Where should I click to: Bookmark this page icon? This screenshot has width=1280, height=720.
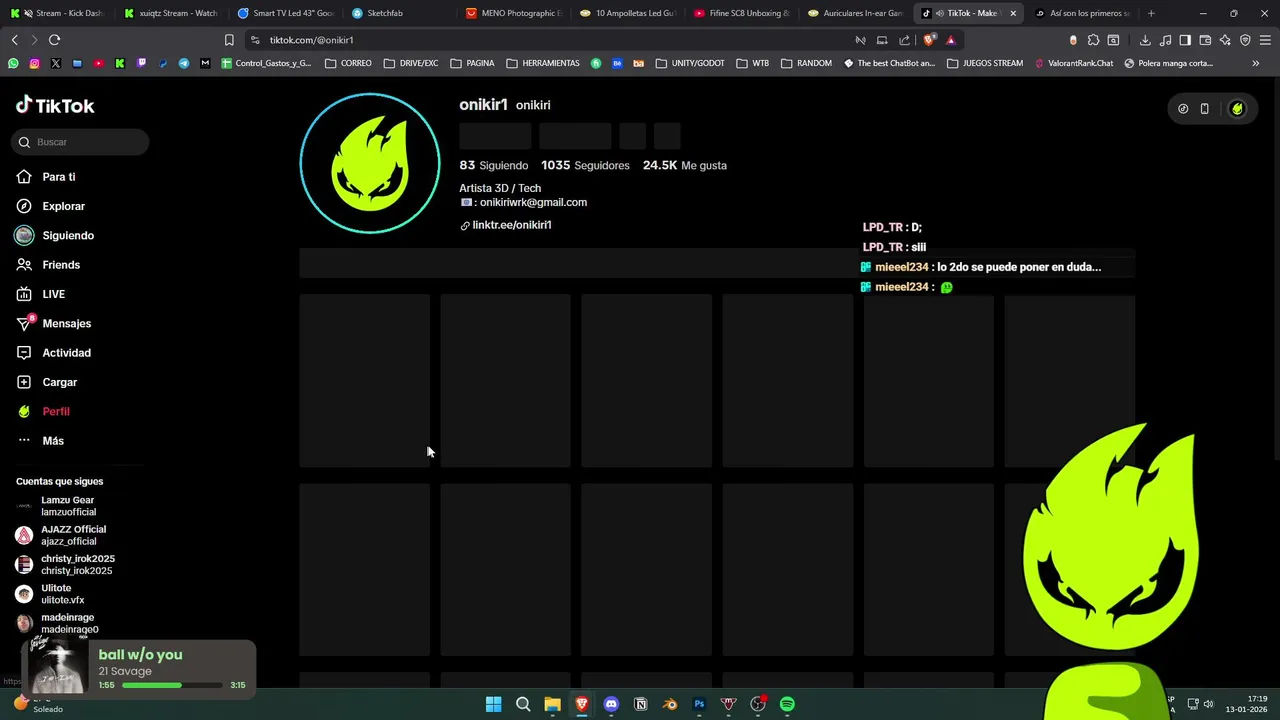pyautogui.click(x=229, y=40)
